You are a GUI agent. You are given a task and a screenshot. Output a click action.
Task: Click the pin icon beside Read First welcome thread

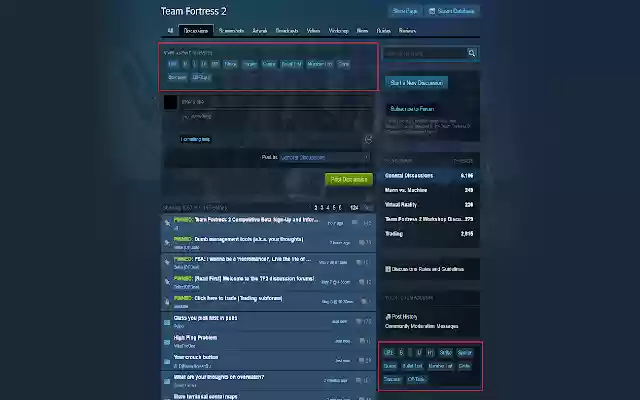pos(167,282)
